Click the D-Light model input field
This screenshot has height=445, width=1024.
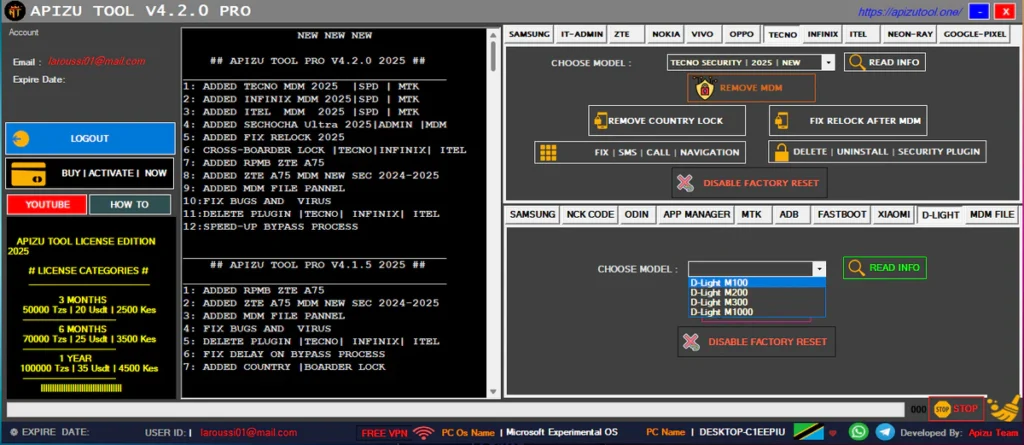750,269
